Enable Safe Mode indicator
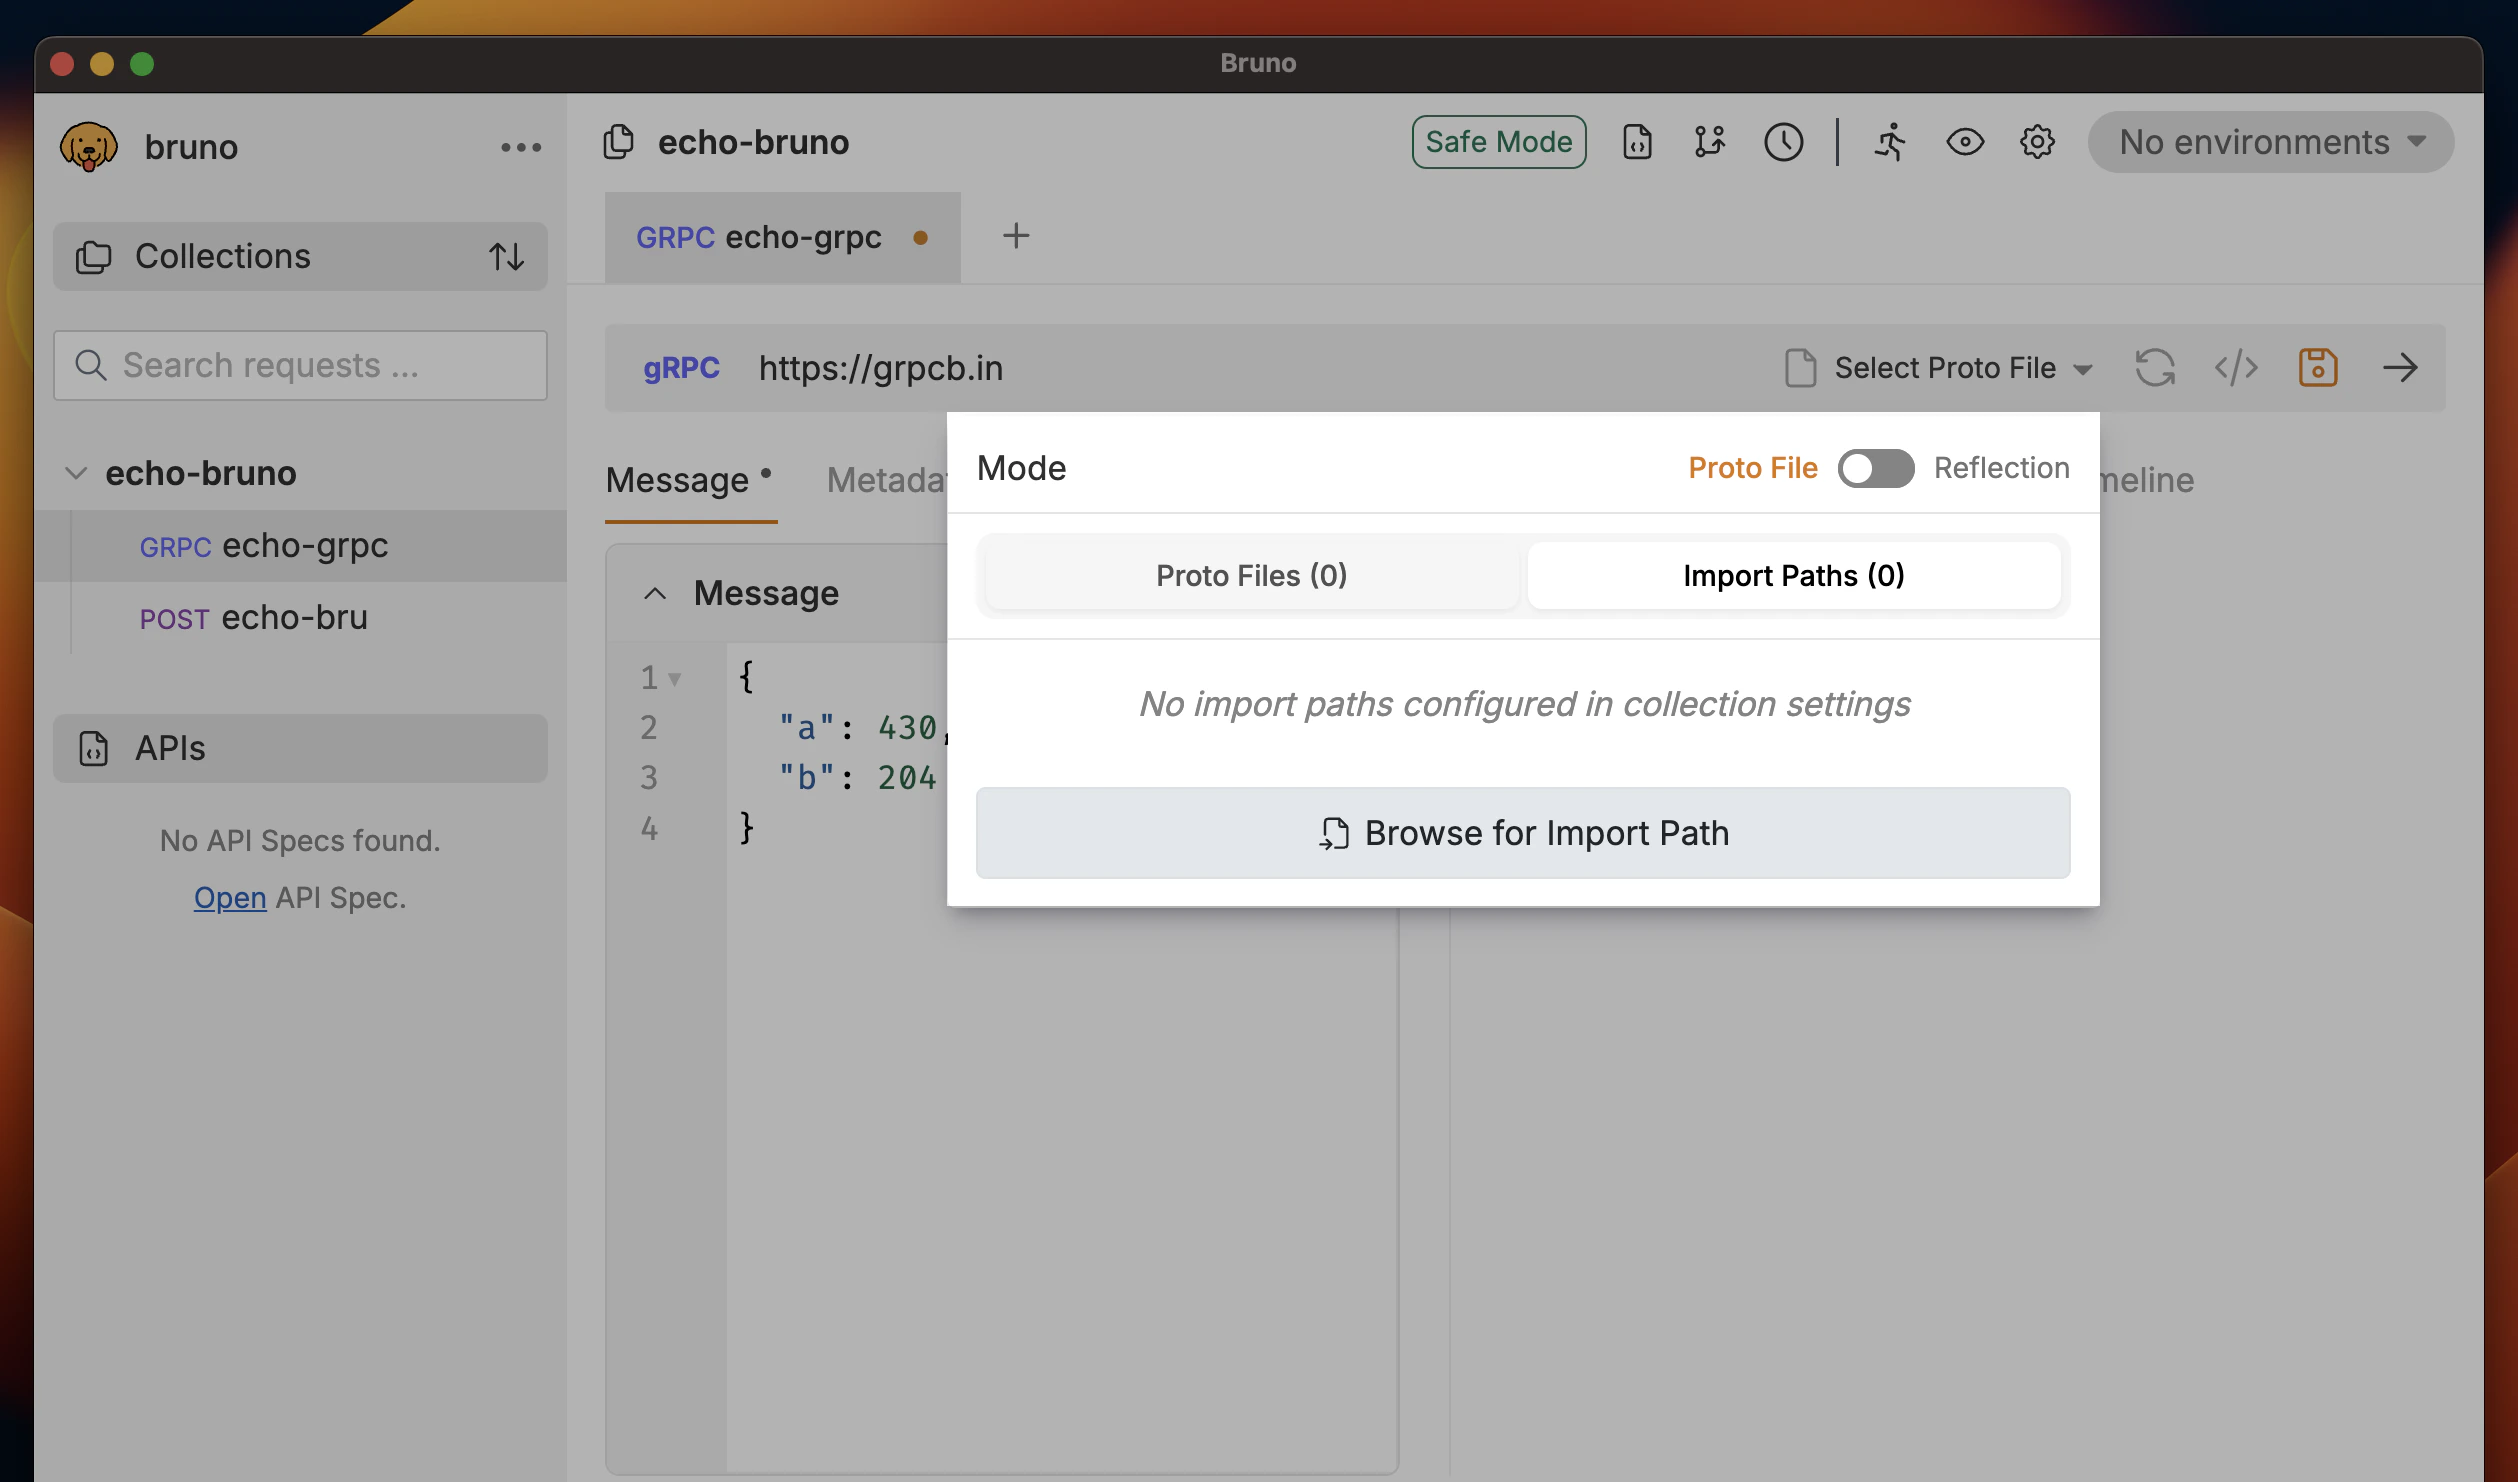Image resolution: width=2518 pixels, height=1482 pixels. click(1498, 142)
